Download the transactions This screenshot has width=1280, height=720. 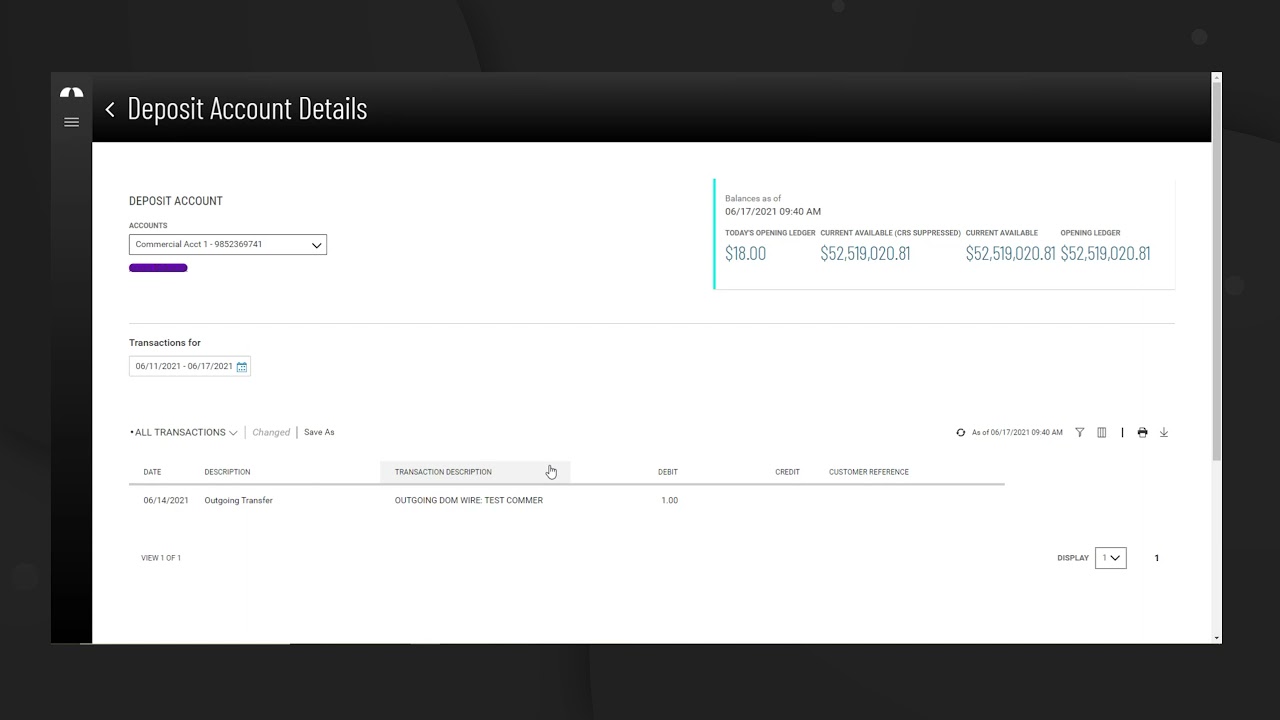pyautogui.click(x=1164, y=433)
